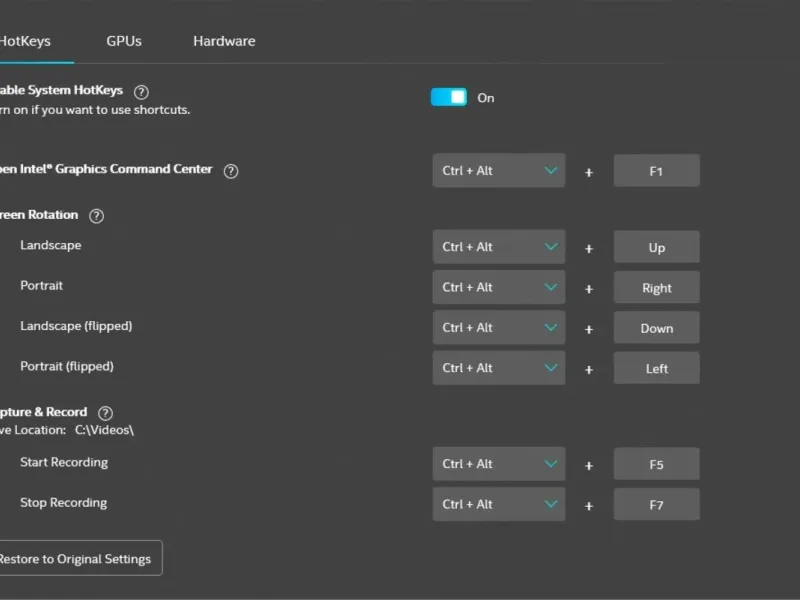Switch to the GPUs tab

tap(124, 41)
